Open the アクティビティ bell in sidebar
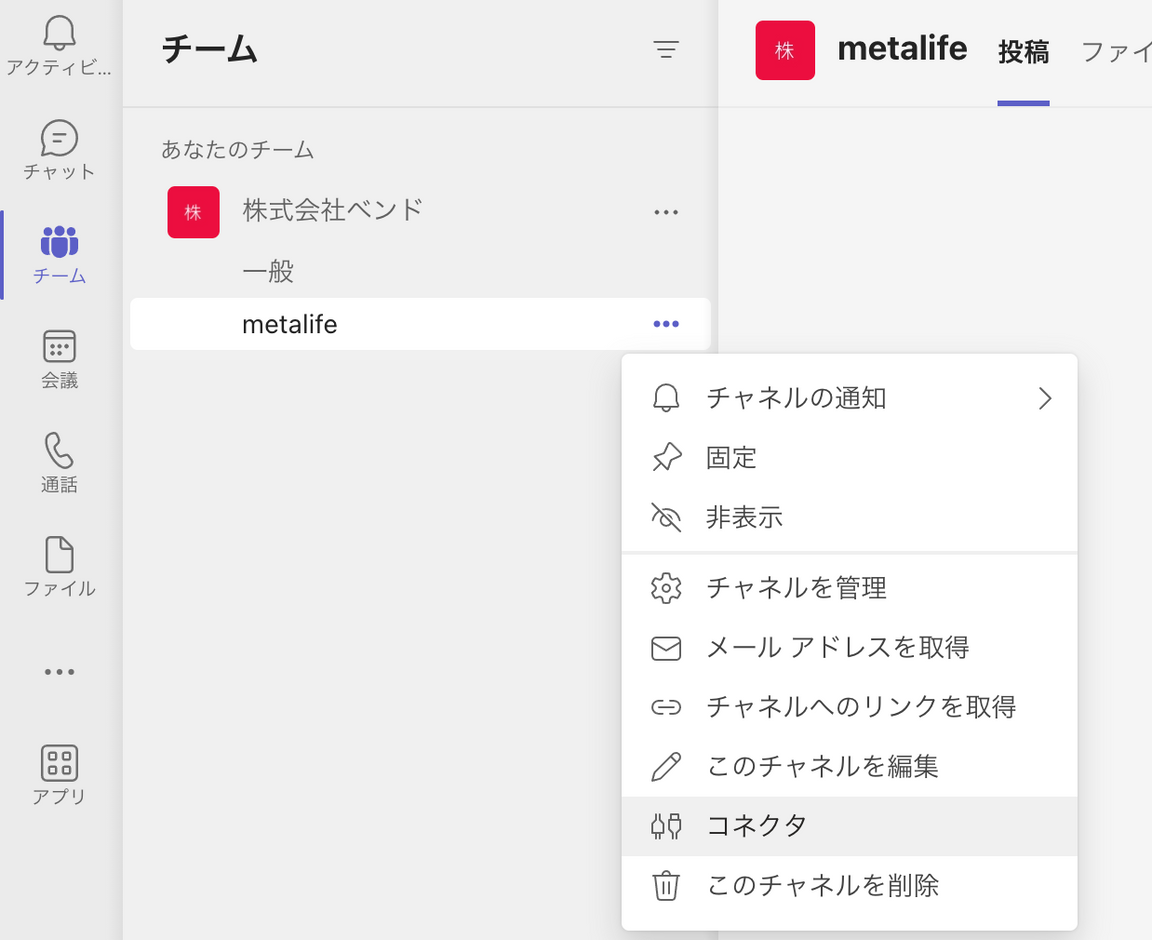This screenshot has width=1152, height=940. click(59, 44)
